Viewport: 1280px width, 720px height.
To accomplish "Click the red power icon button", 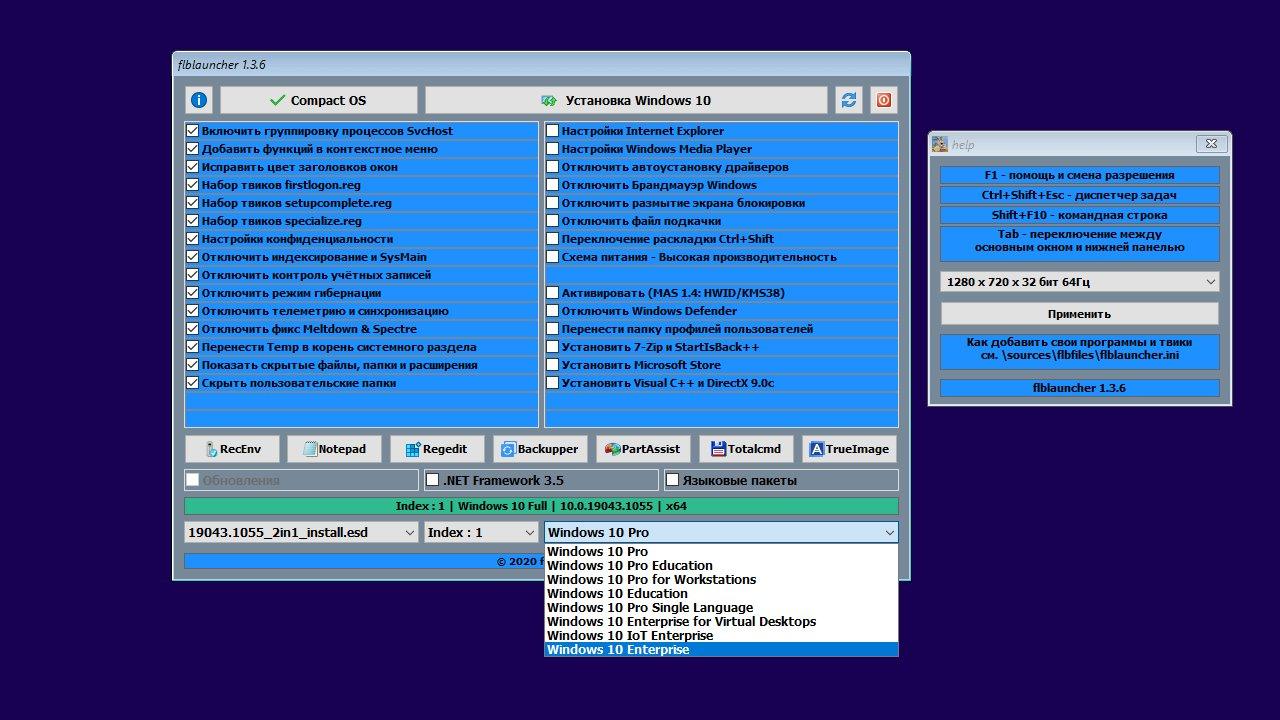I will click(883, 100).
